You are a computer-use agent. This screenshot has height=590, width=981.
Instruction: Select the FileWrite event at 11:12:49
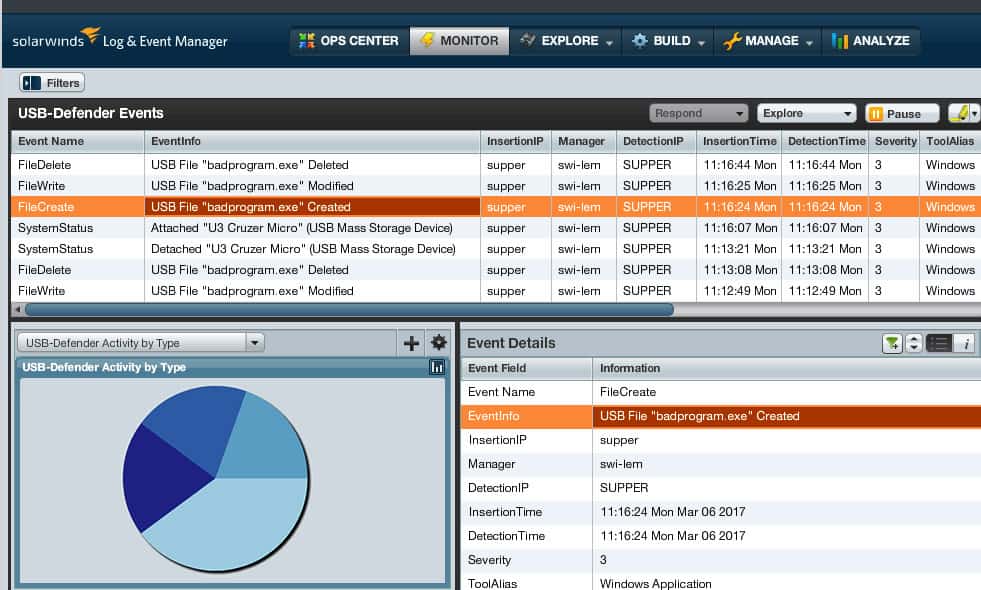click(x=496, y=291)
